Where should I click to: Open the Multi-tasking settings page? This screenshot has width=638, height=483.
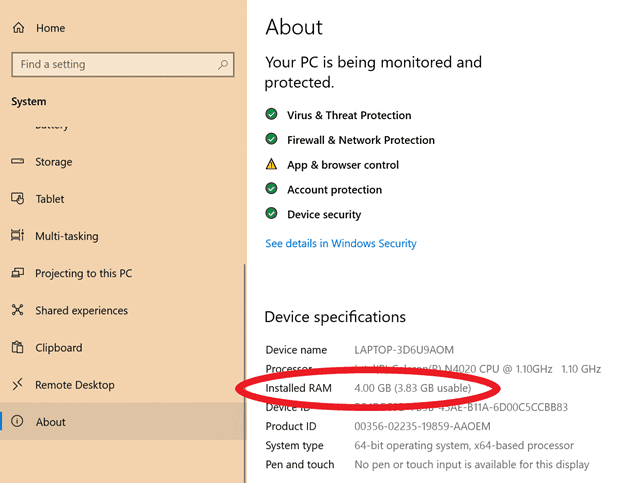click(x=66, y=236)
